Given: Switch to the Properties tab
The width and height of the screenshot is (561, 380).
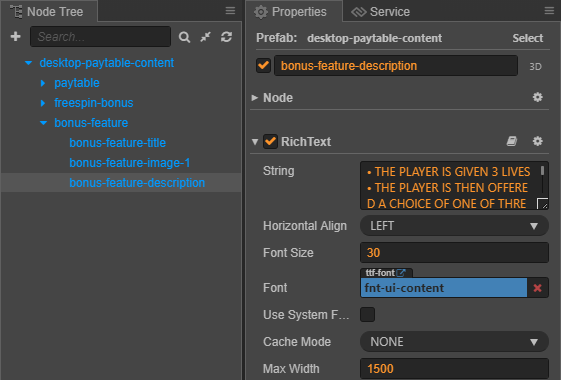Looking at the screenshot, I should pos(293,11).
